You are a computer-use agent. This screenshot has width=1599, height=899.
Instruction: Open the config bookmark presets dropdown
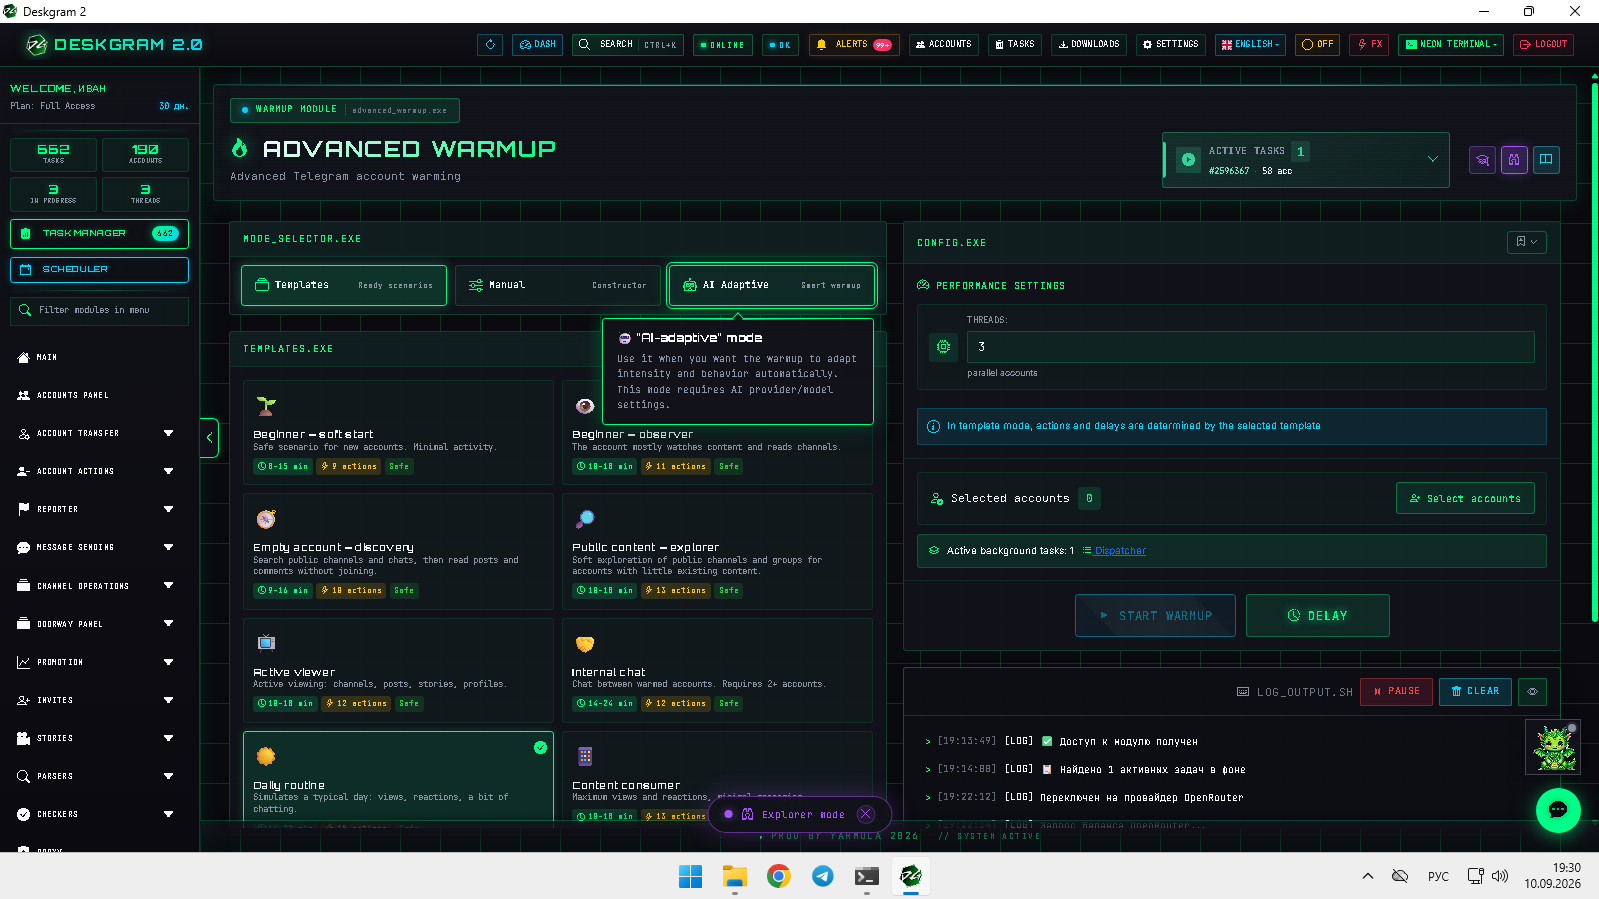(1526, 242)
